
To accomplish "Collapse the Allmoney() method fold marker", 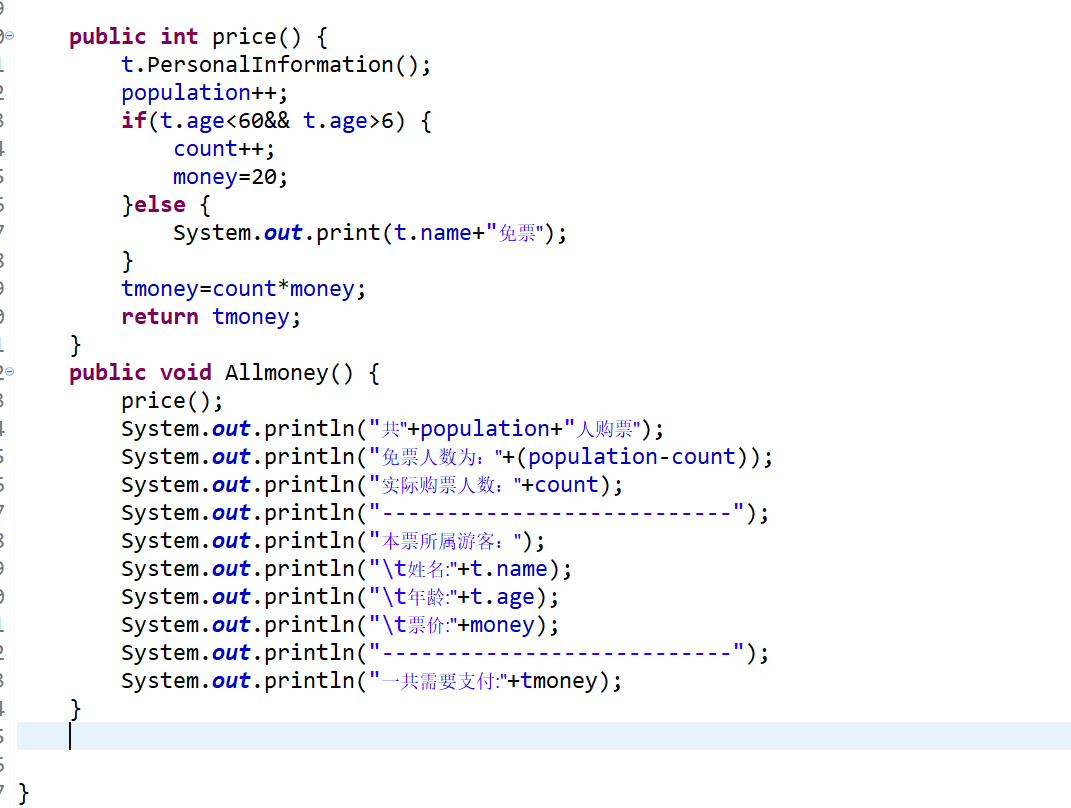I will click(10, 372).
